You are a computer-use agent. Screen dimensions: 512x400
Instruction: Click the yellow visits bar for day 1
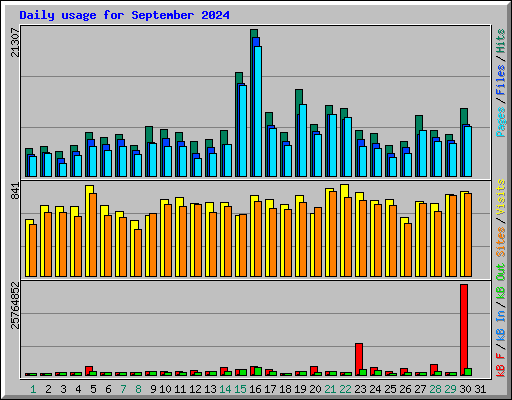coord(28,248)
